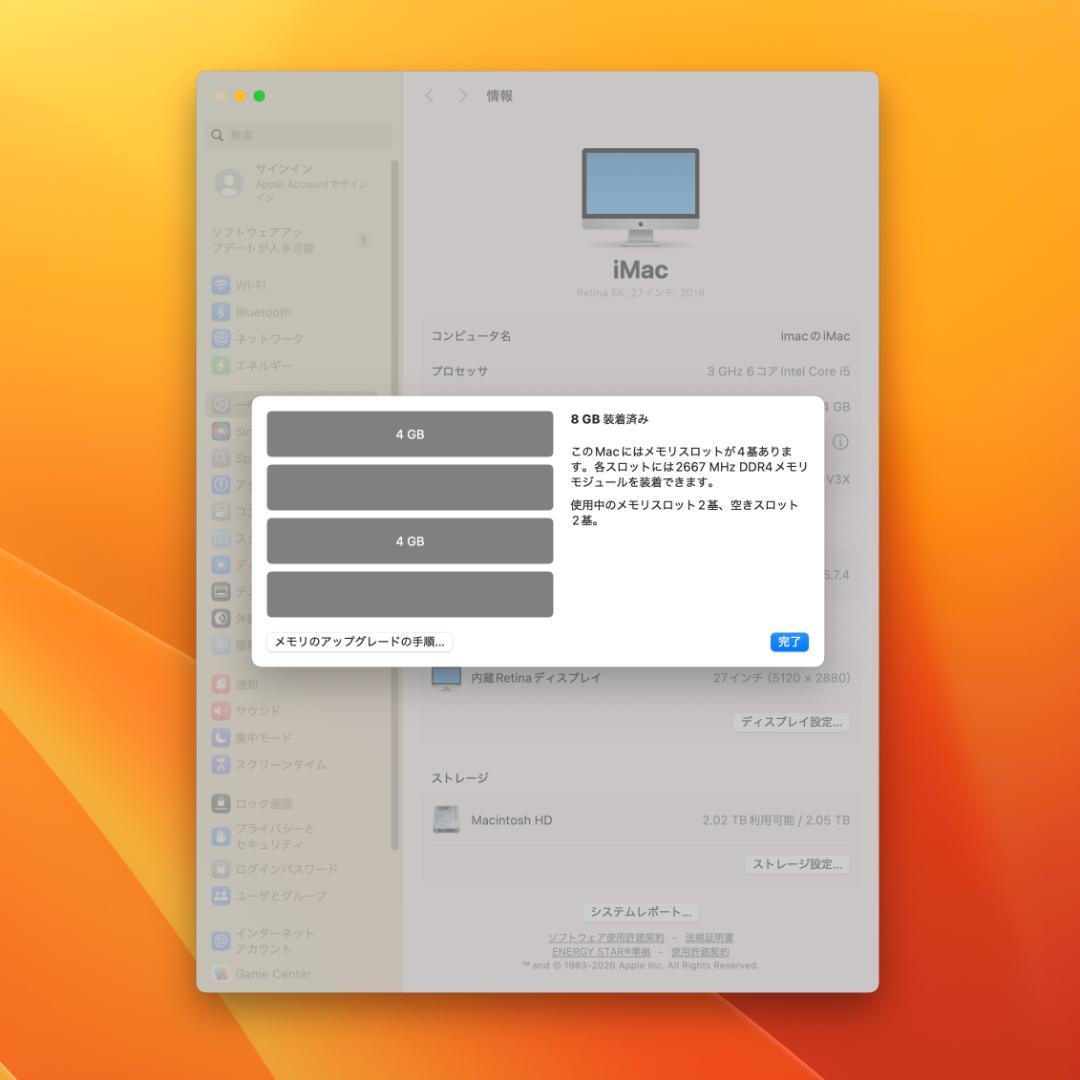Screen dimensions: 1080x1080
Task: Go back with the left chevron
Action: click(429, 96)
